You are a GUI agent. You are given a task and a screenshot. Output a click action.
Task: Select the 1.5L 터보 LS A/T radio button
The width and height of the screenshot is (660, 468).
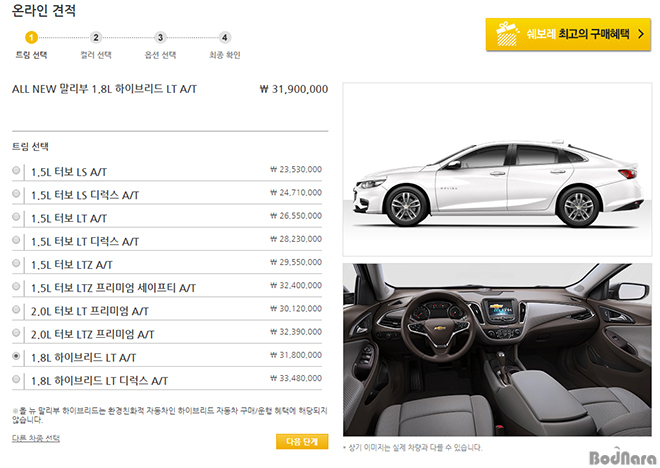pos(16,170)
